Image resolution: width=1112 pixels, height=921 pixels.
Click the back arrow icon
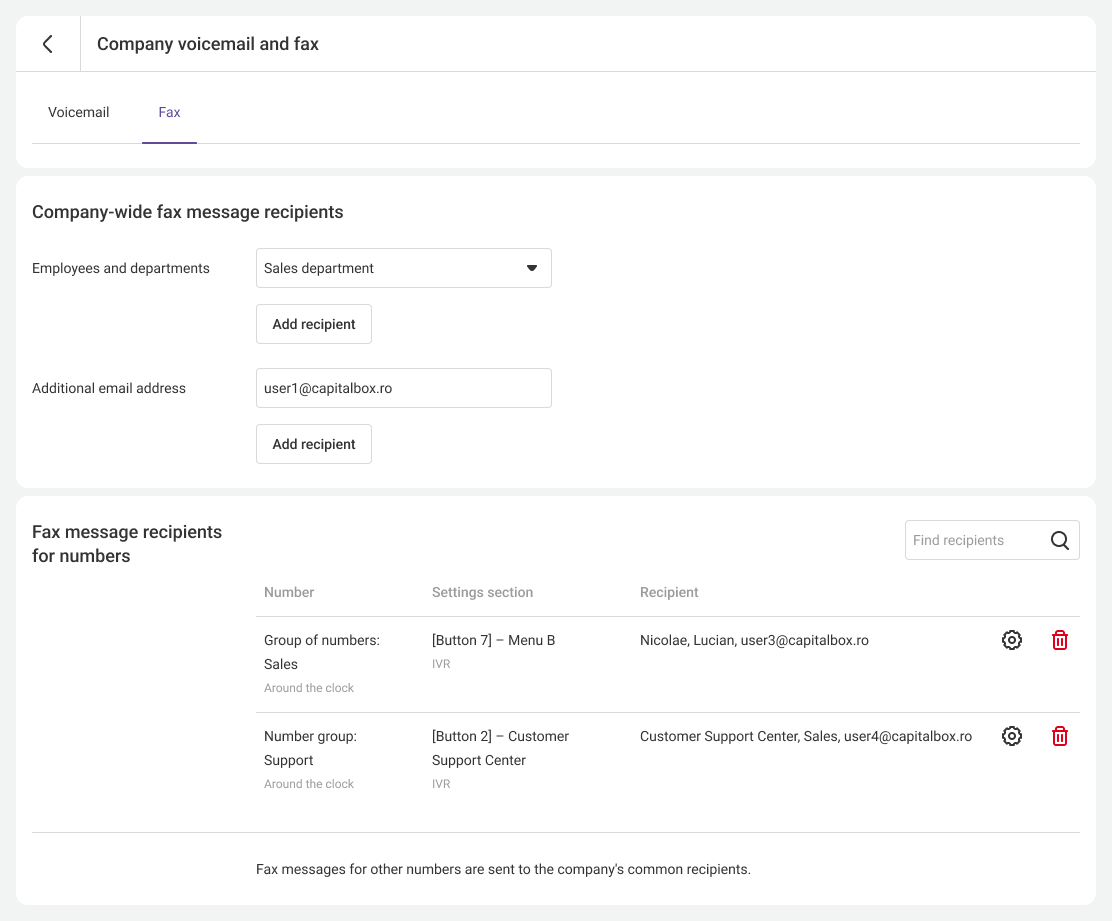(x=47, y=44)
